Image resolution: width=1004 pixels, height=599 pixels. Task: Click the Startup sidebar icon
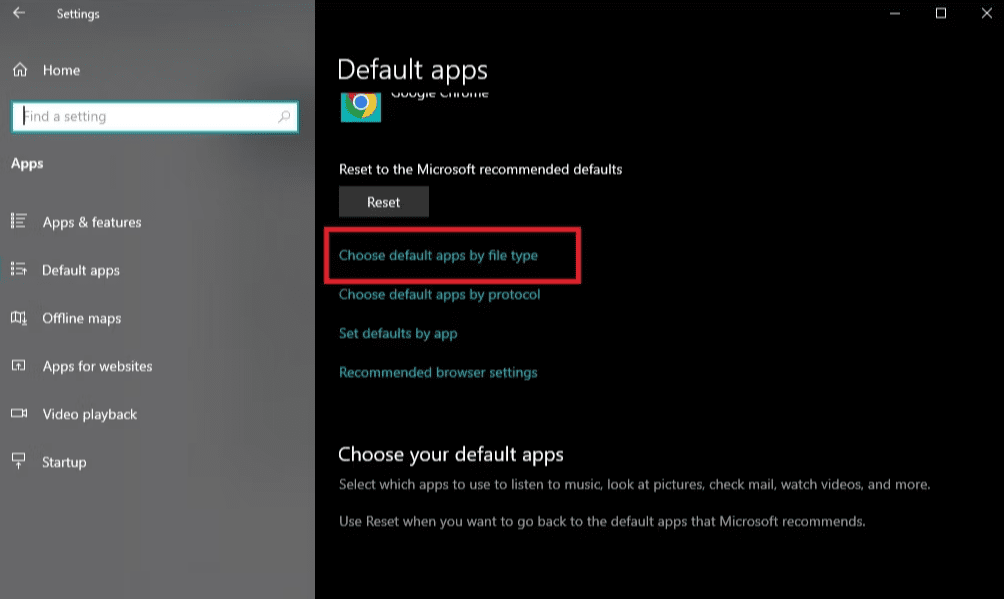click(x=20, y=462)
